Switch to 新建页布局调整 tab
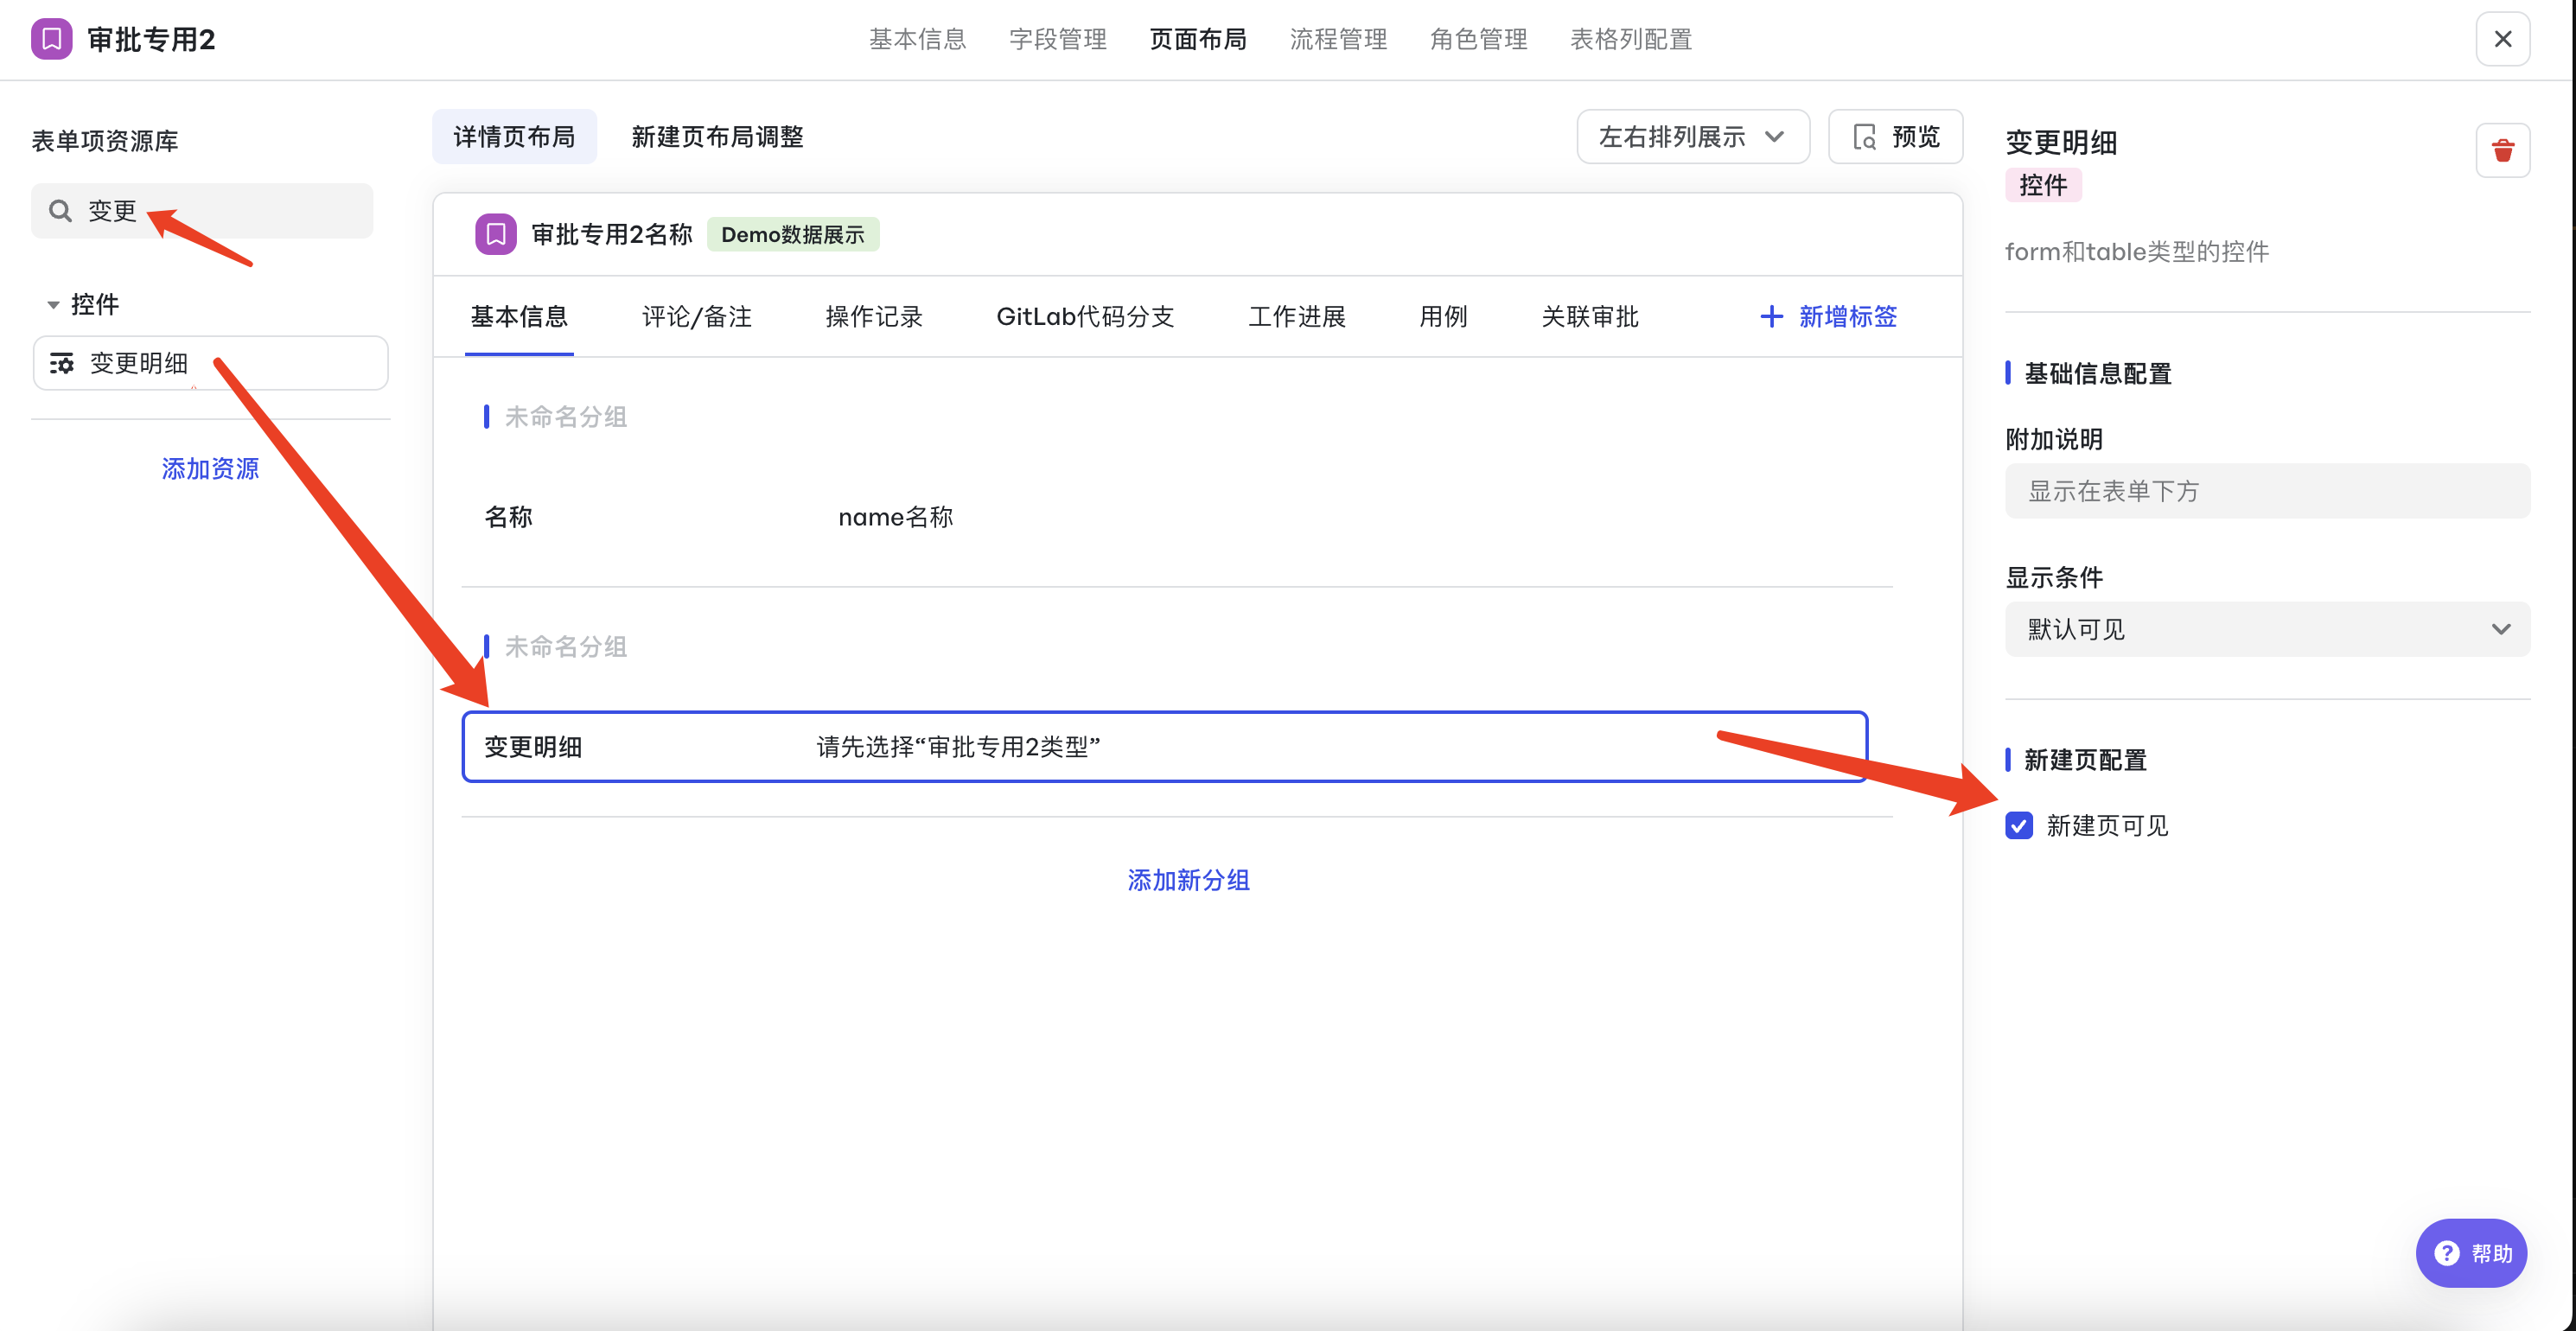 point(717,137)
